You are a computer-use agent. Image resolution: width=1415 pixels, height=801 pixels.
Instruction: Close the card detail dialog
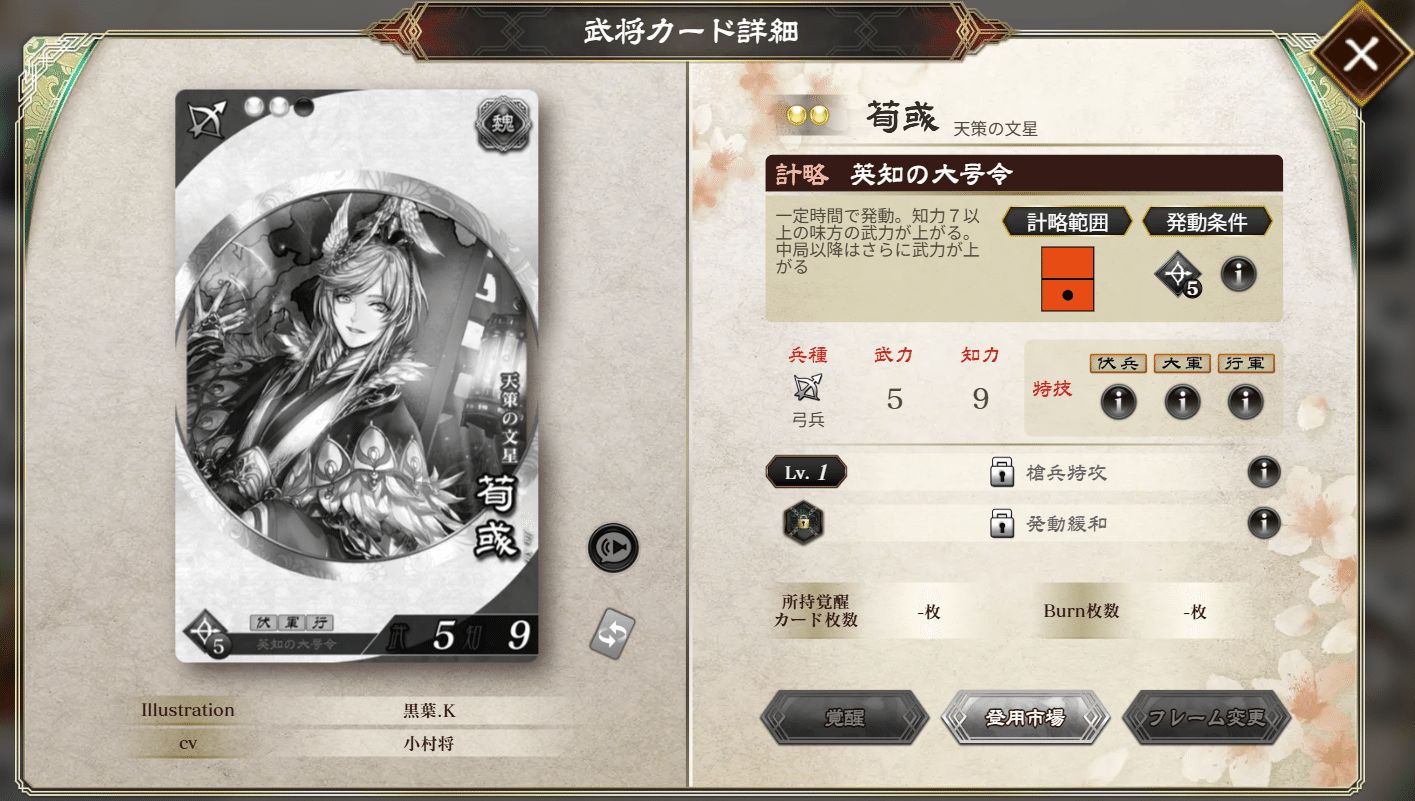[x=1361, y=55]
